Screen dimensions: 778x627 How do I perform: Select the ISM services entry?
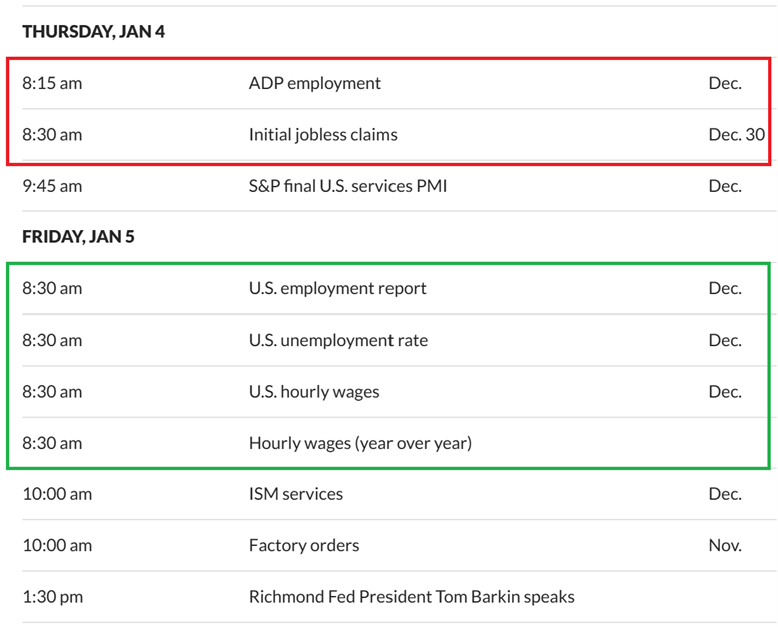tap(295, 494)
